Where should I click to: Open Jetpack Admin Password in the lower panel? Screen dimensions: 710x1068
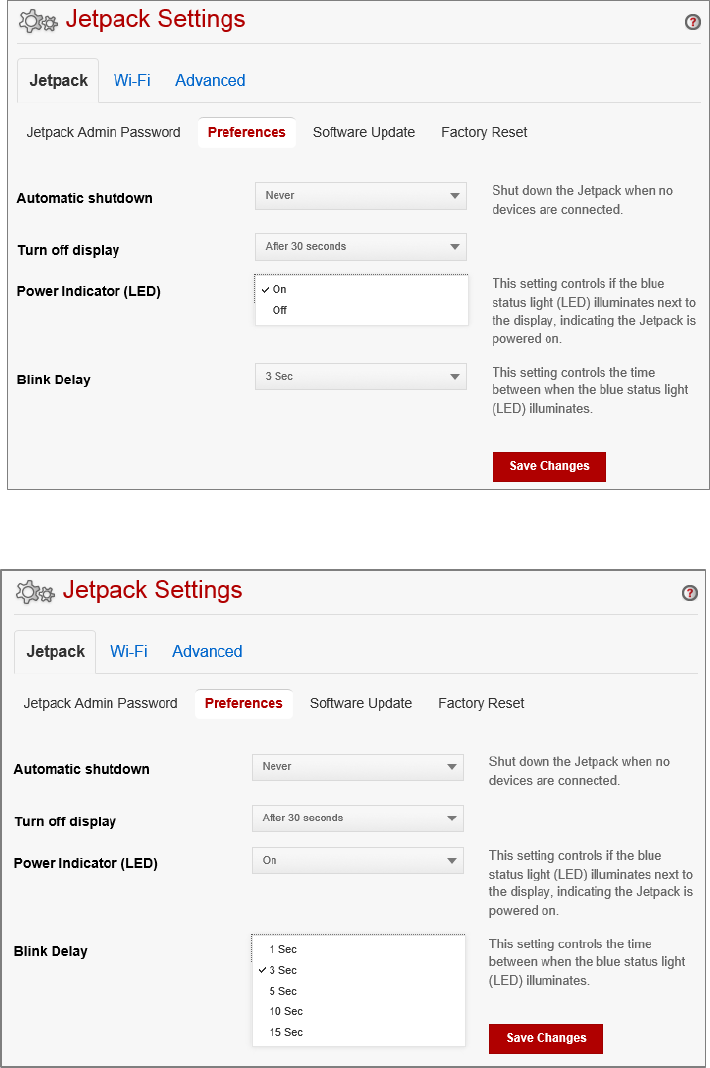point(100,704)
